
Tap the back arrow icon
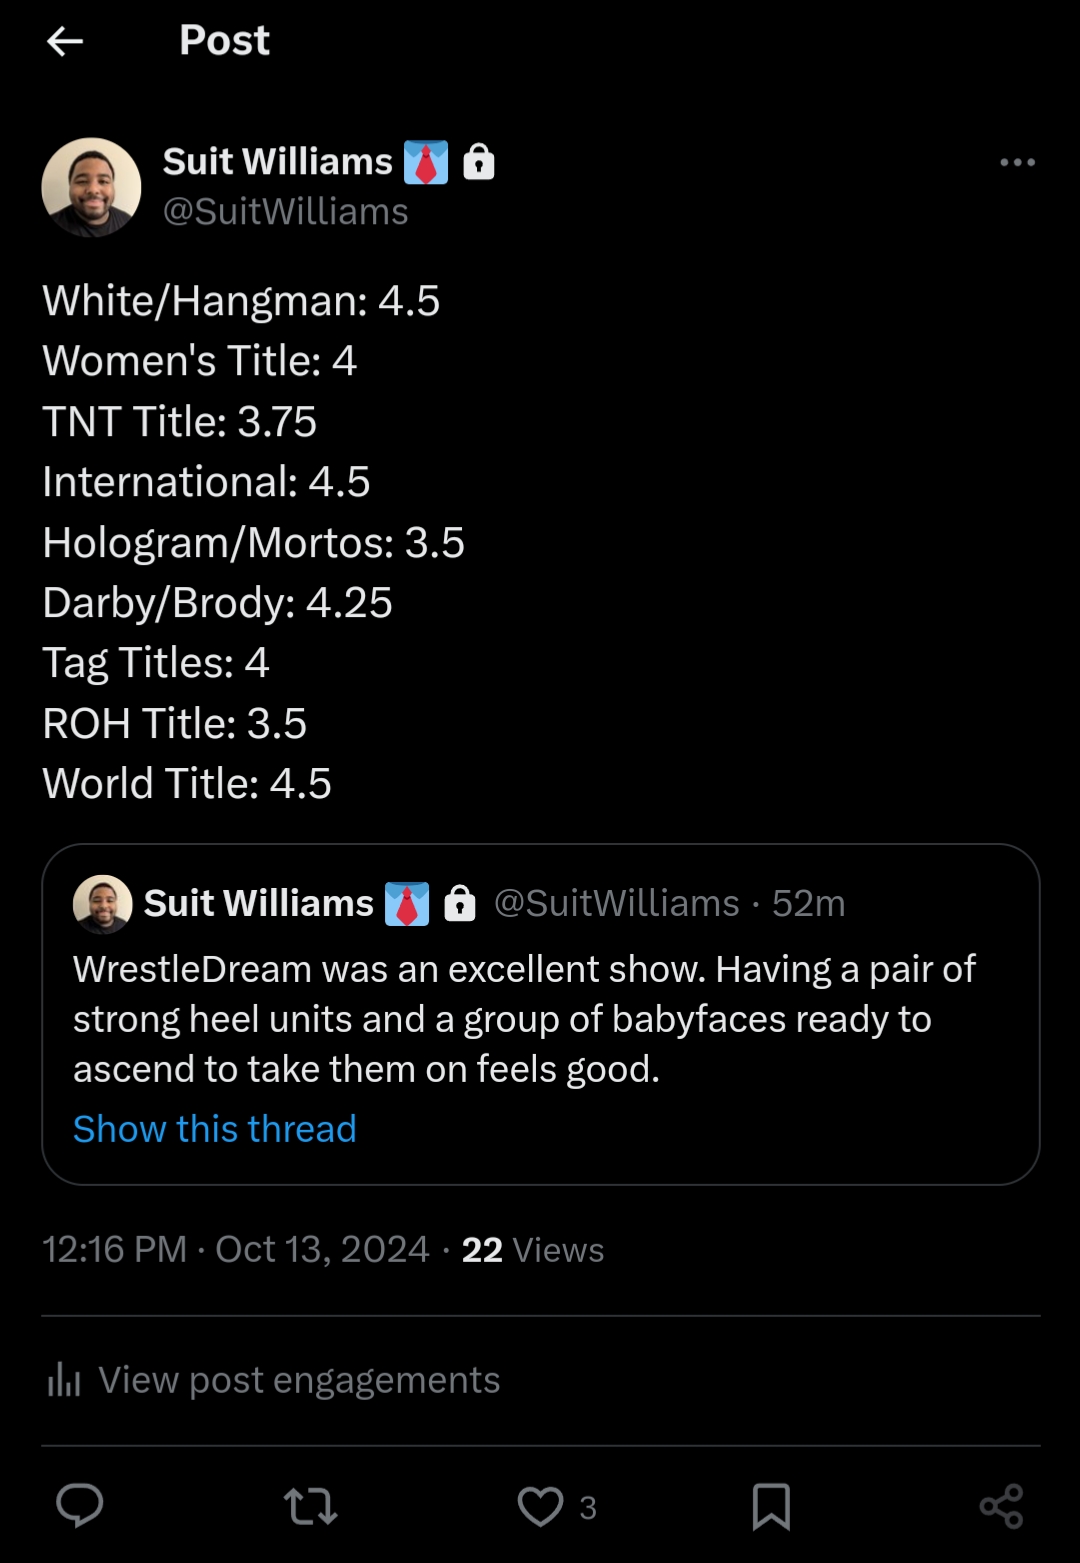pos(65,41)
